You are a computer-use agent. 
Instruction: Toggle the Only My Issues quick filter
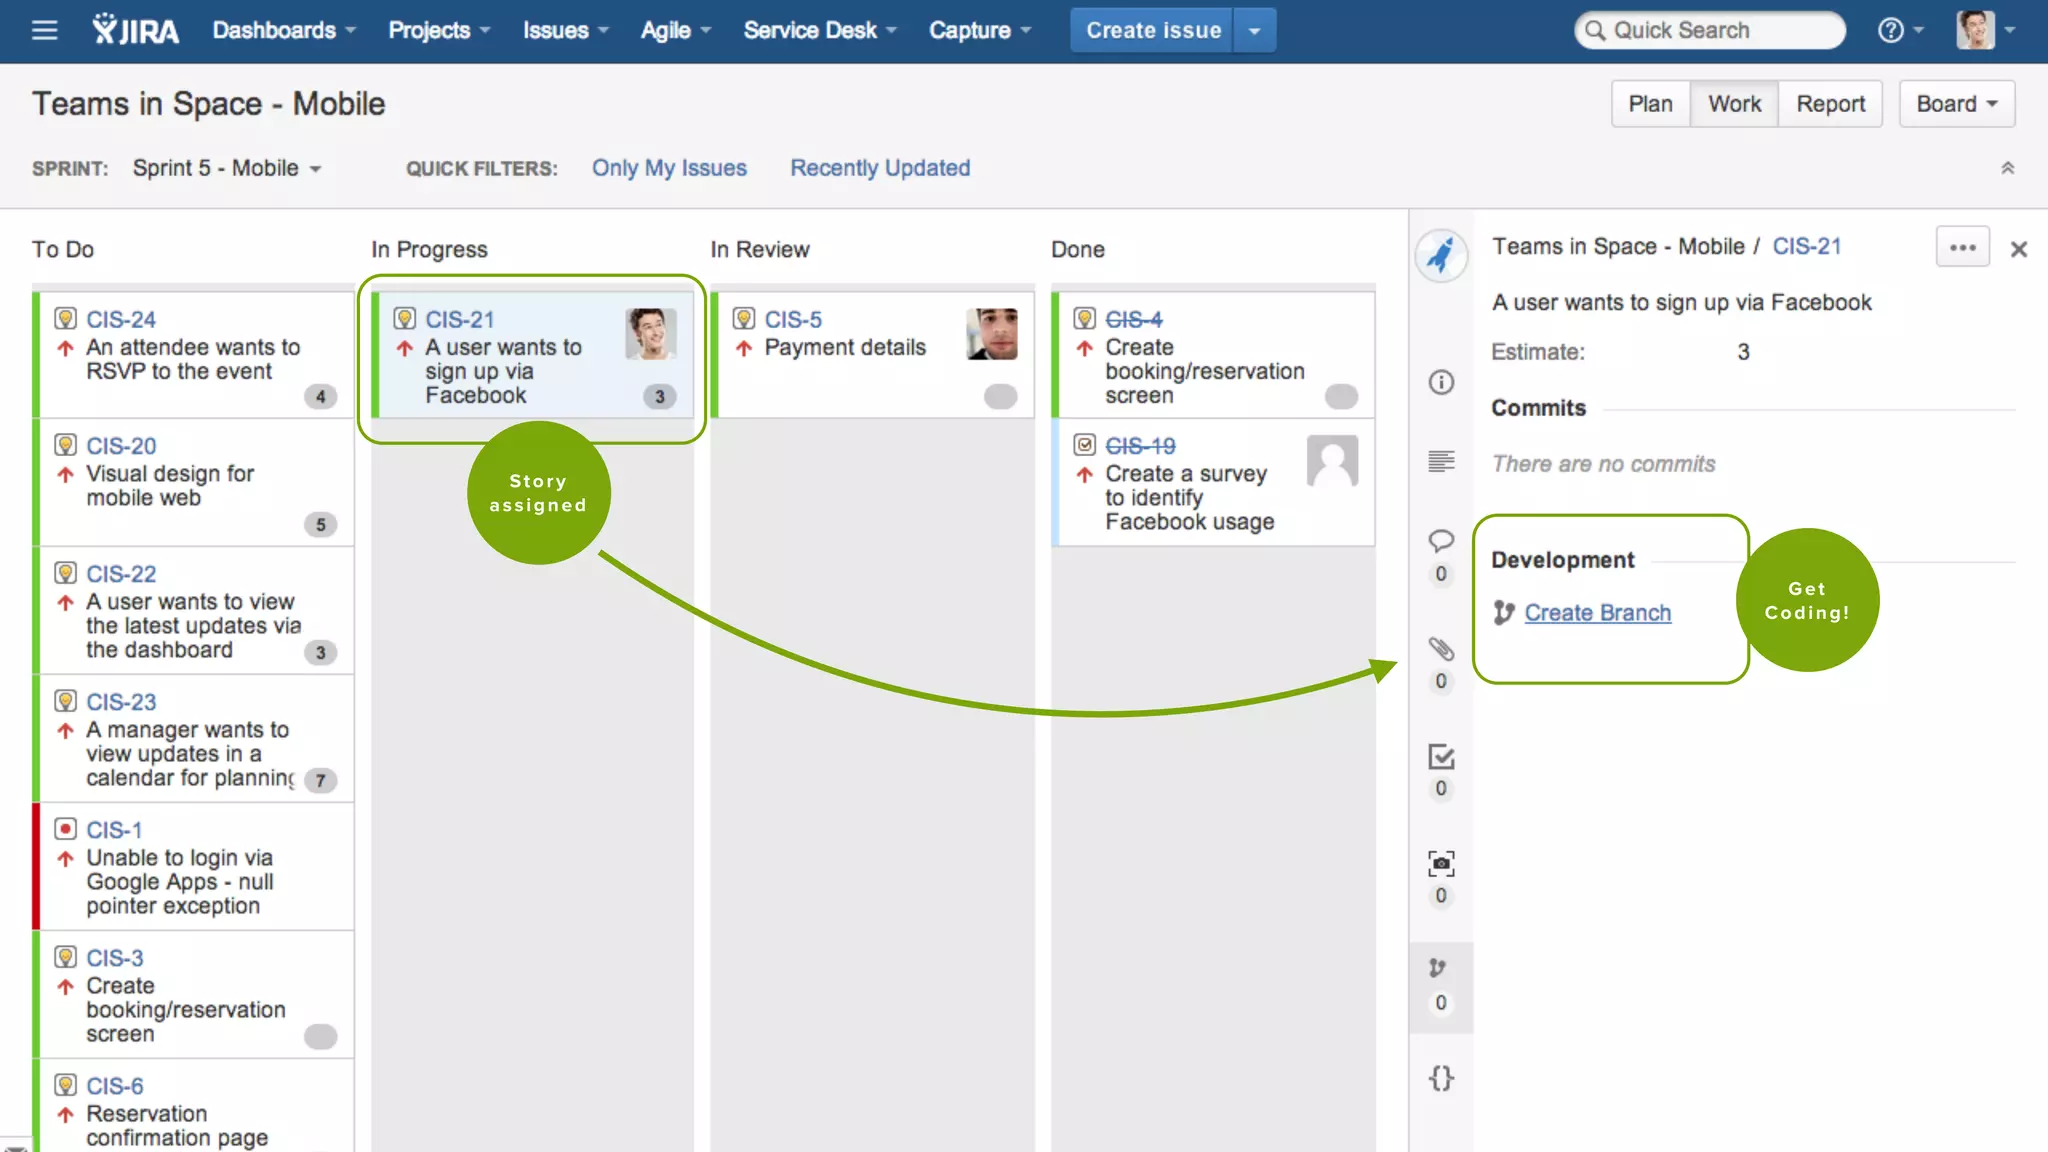(669, 168)
